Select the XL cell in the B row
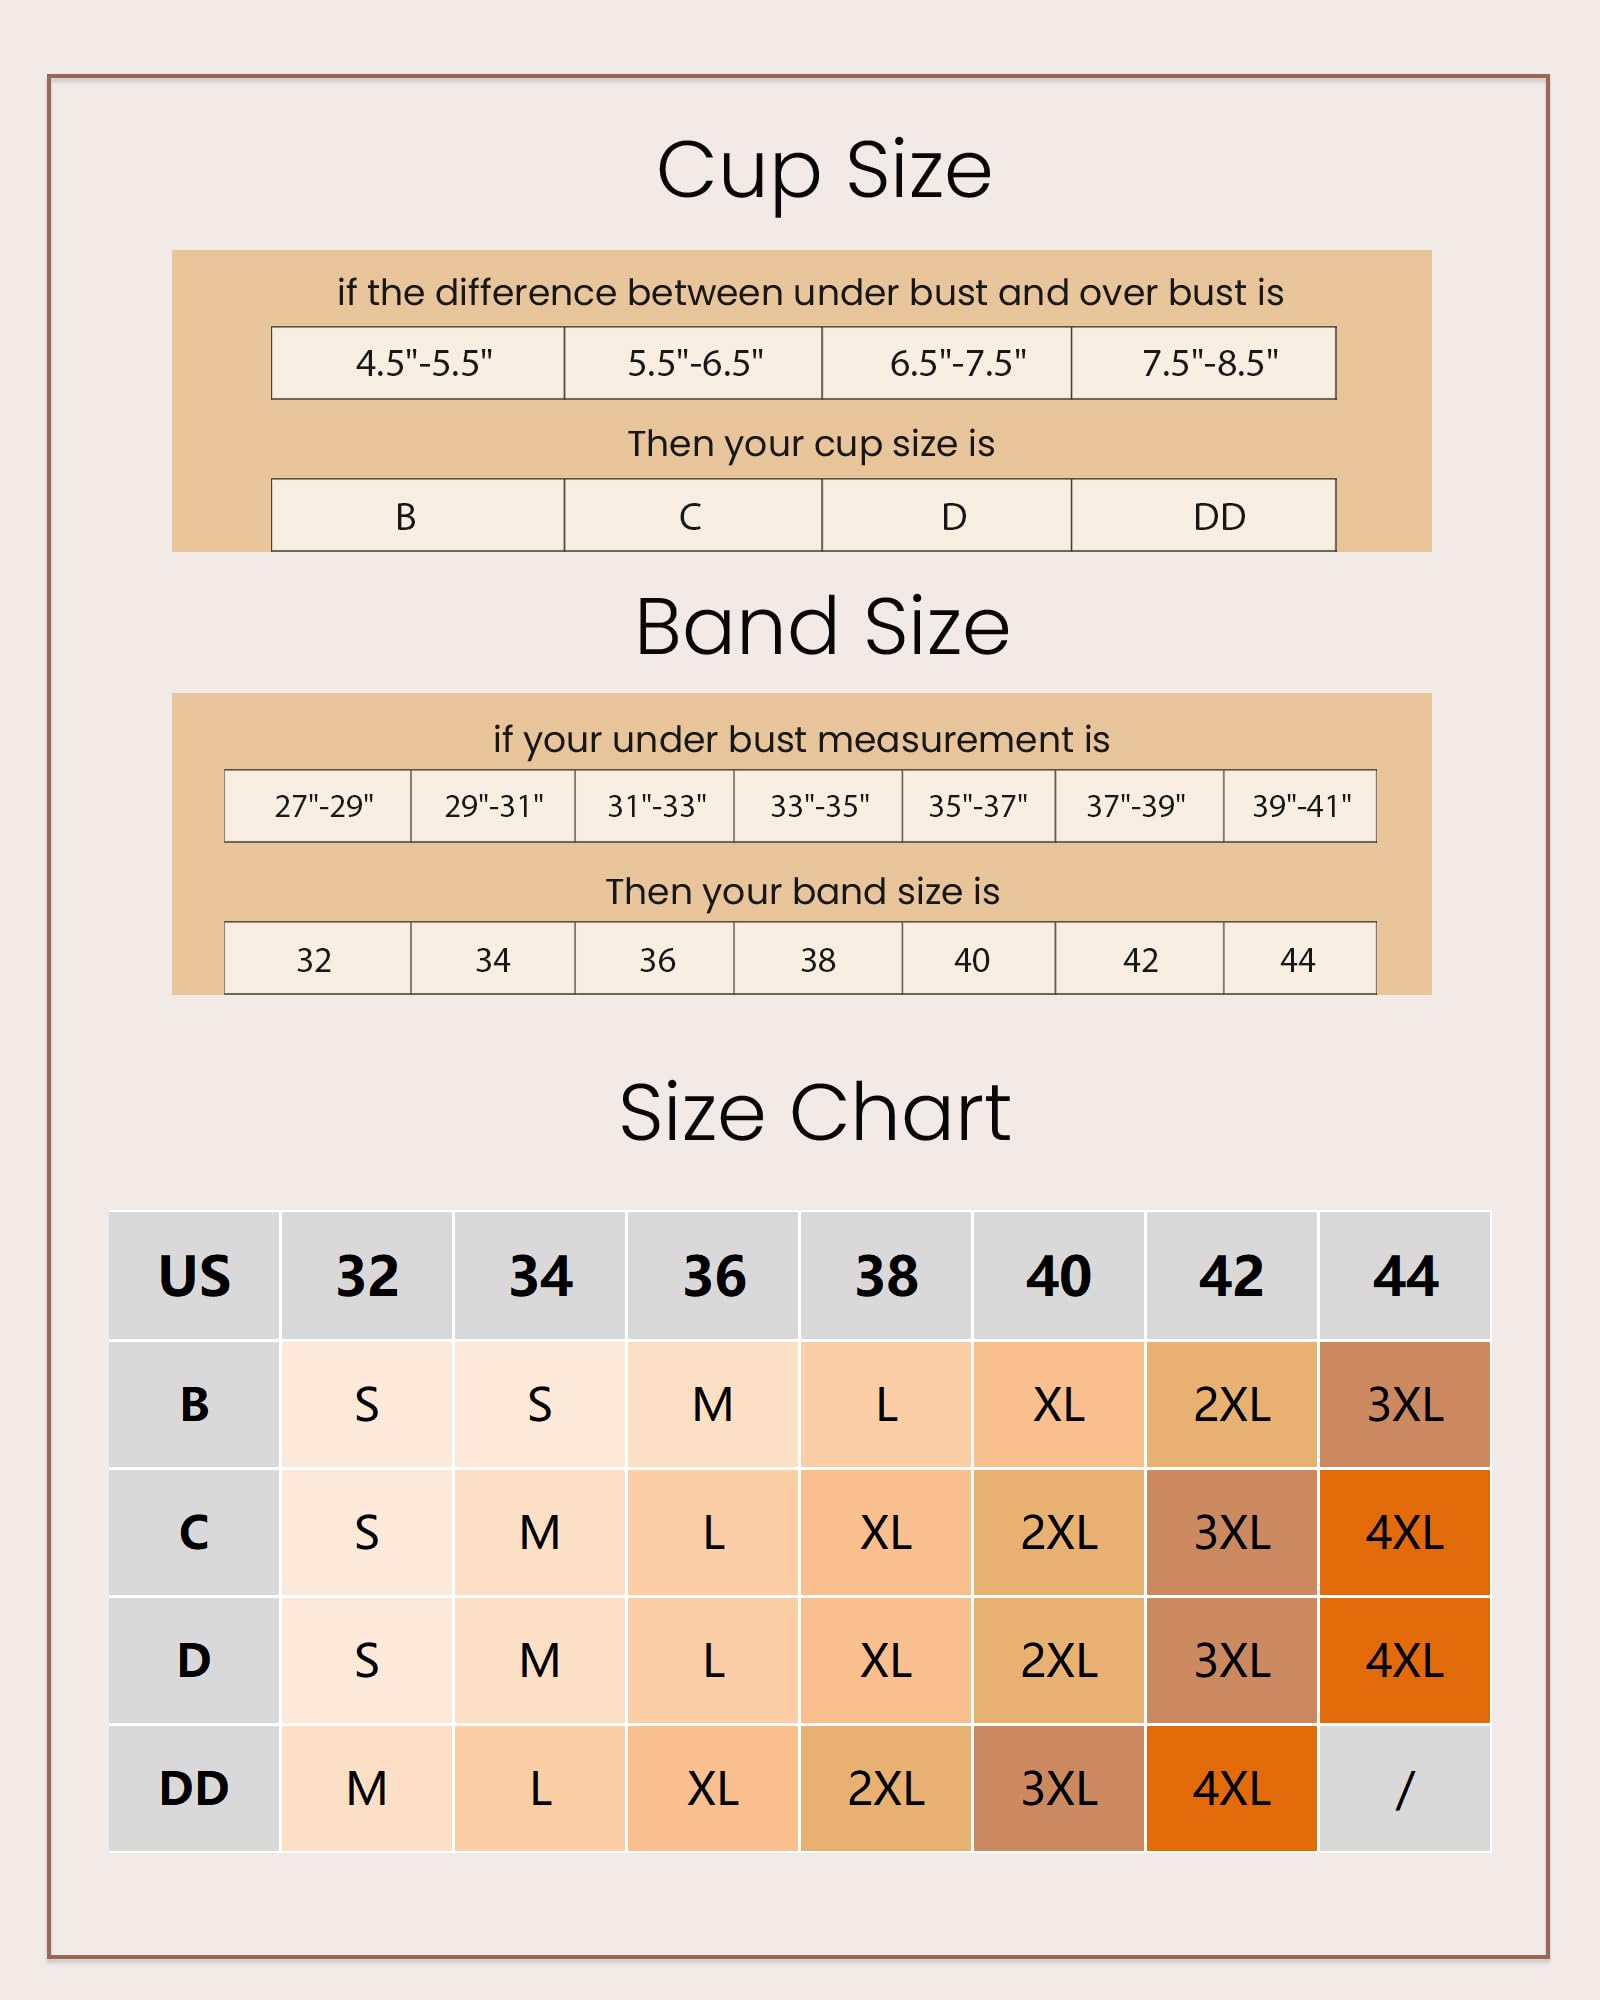This screenshot has height=2000, width=1600. click(x=1059, y=1405)
